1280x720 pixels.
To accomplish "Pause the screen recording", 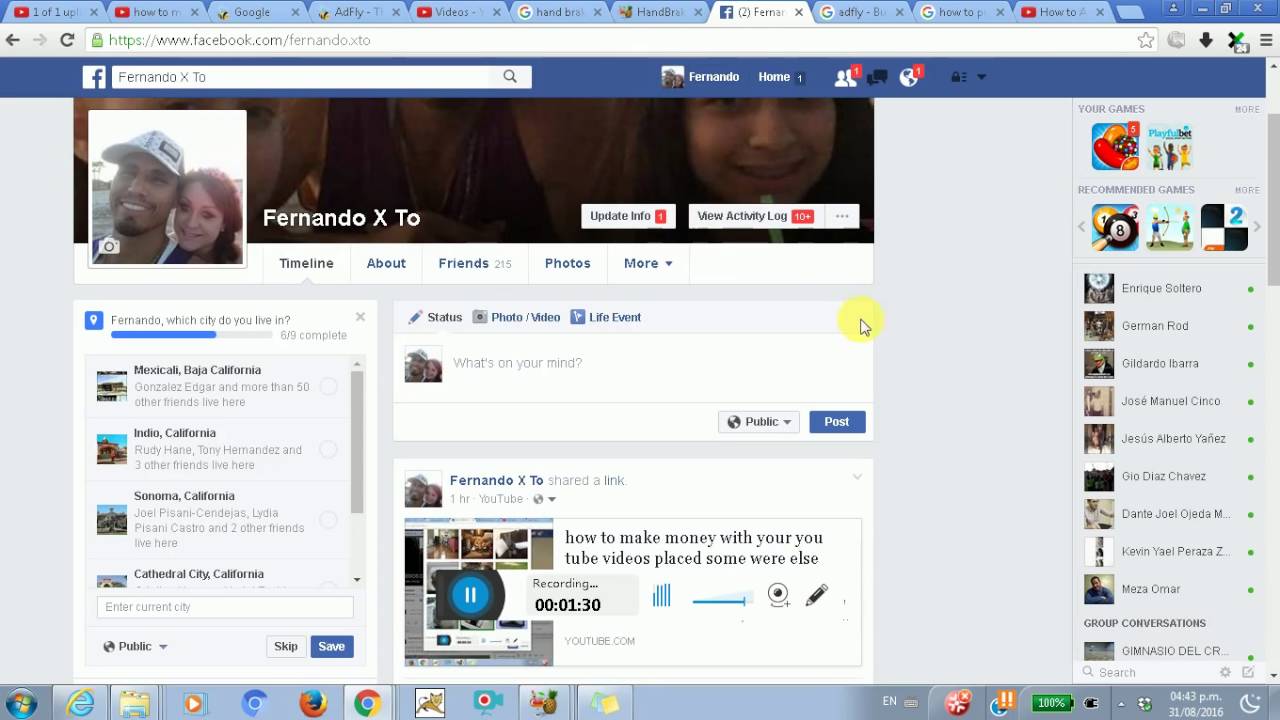I will point(470,595).
